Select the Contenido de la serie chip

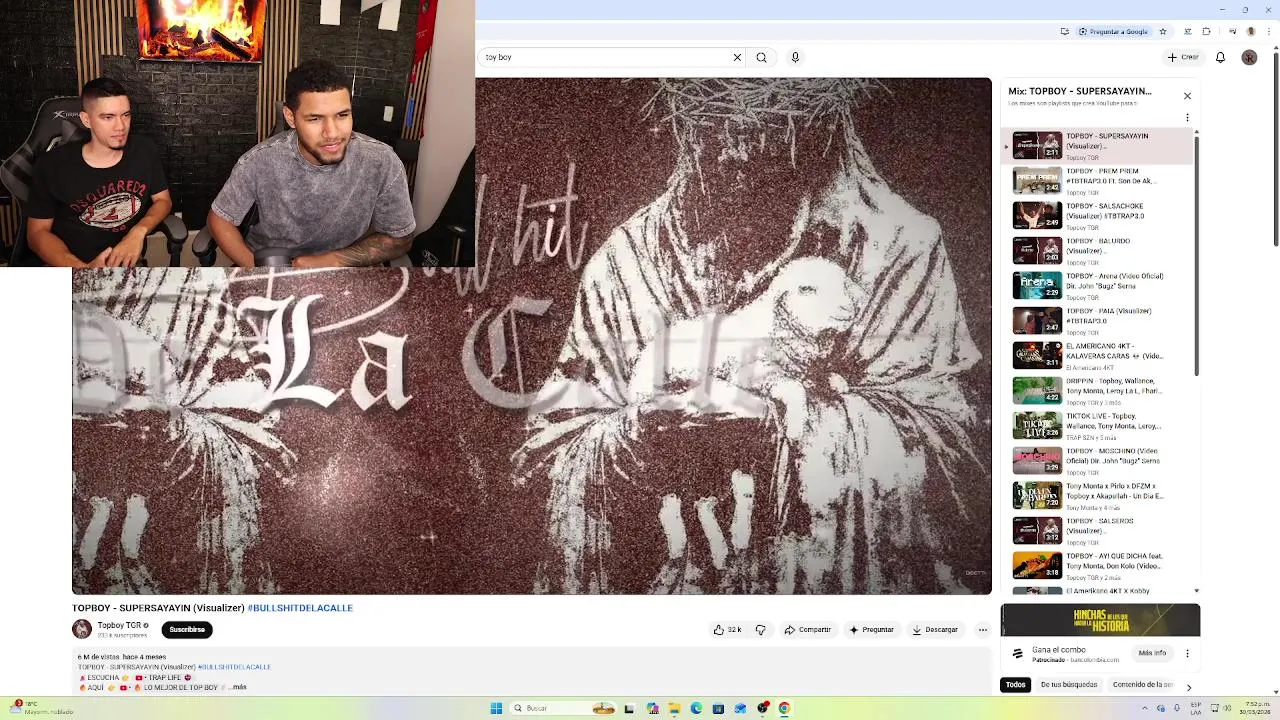click(1142, 685)
